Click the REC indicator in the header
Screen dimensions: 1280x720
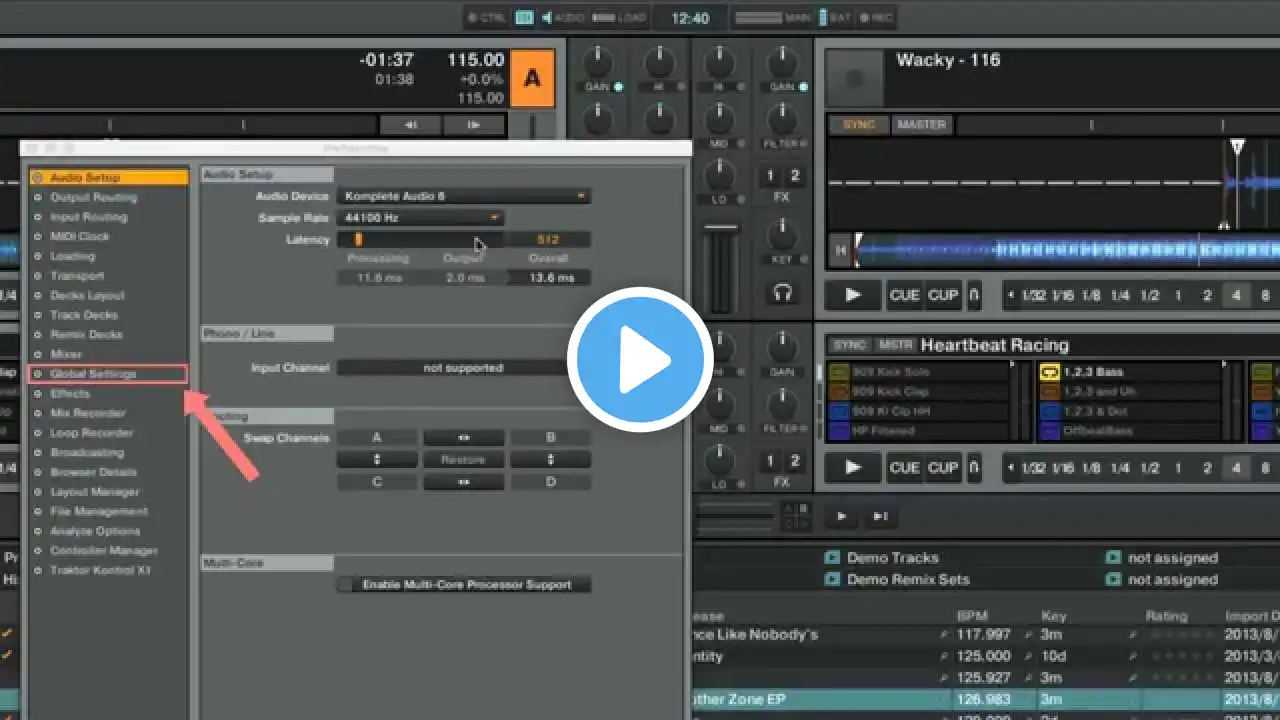pos(877,18)
